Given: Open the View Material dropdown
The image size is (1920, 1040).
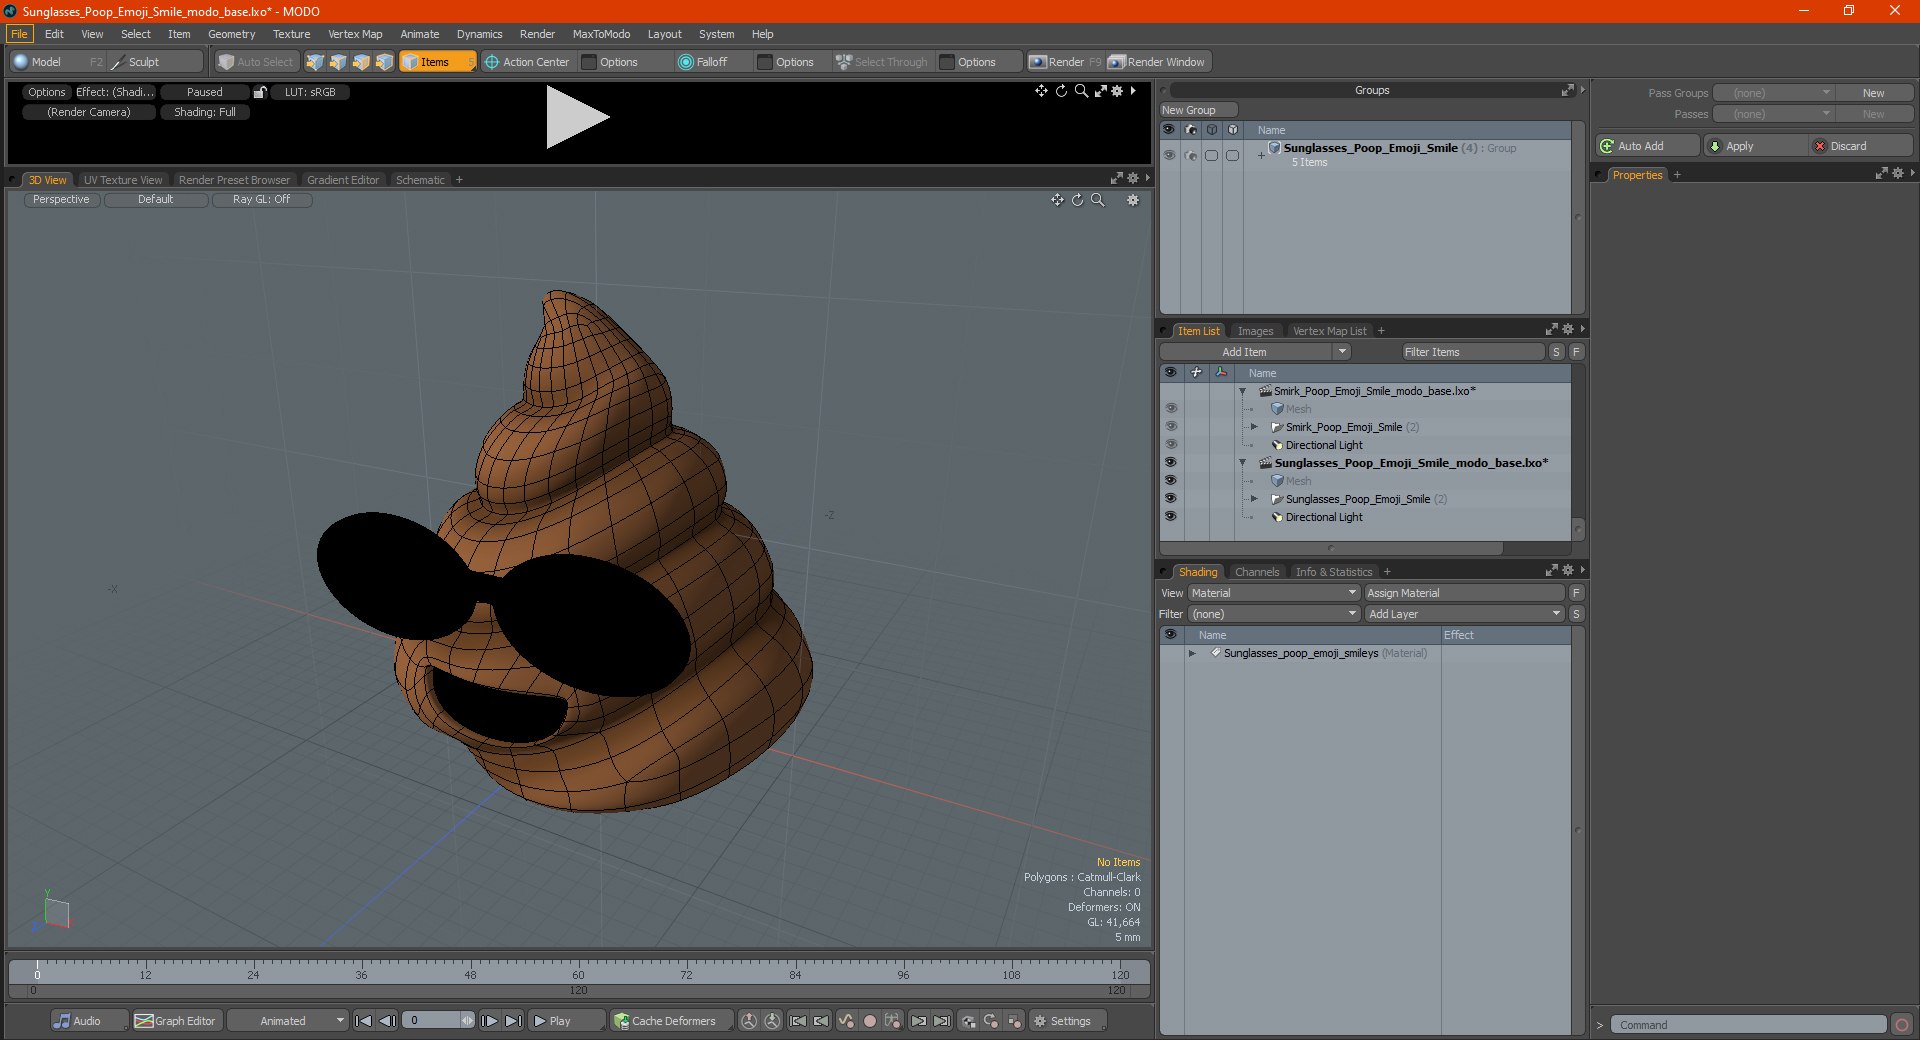Looking at the screenshot, I should point(1274,593).
